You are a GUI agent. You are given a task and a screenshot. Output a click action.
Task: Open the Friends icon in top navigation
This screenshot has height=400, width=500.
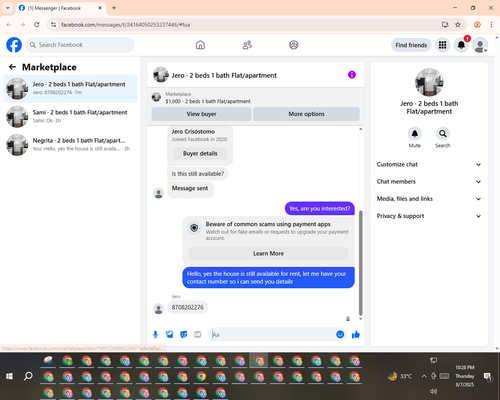(247, 45)
